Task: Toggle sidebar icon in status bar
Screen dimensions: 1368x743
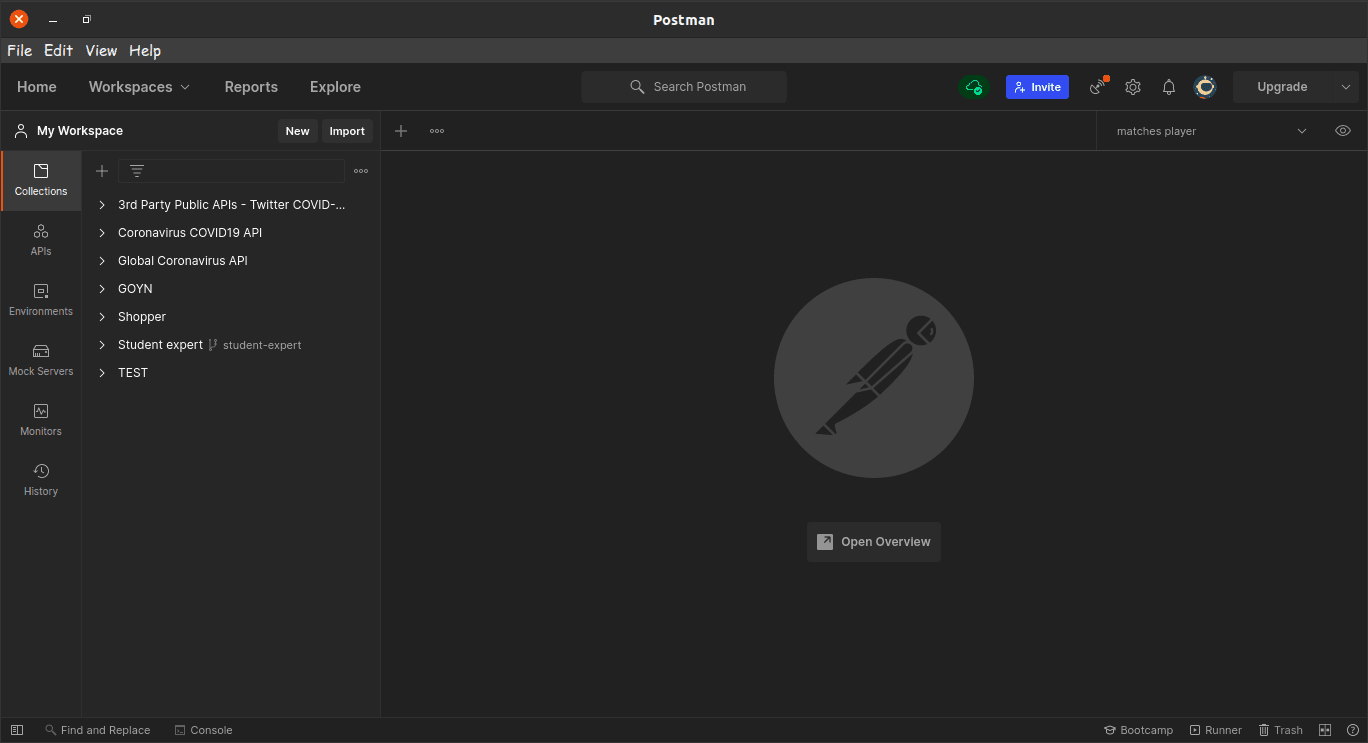Action: [x=17, y=730]
